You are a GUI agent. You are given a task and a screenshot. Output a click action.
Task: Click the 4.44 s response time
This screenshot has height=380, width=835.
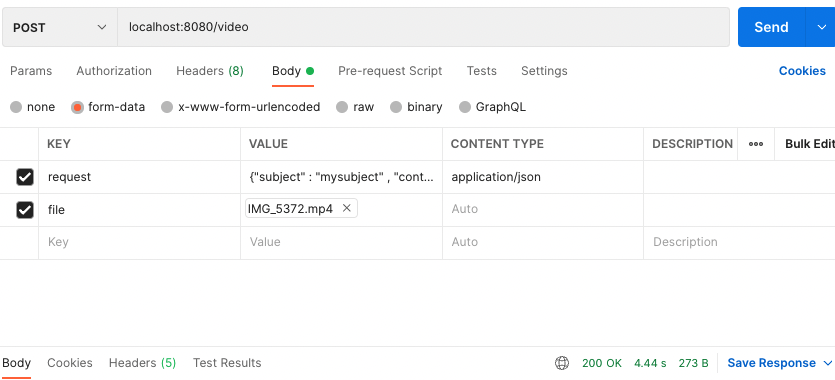pyautogui.click(x=650, y=363)
